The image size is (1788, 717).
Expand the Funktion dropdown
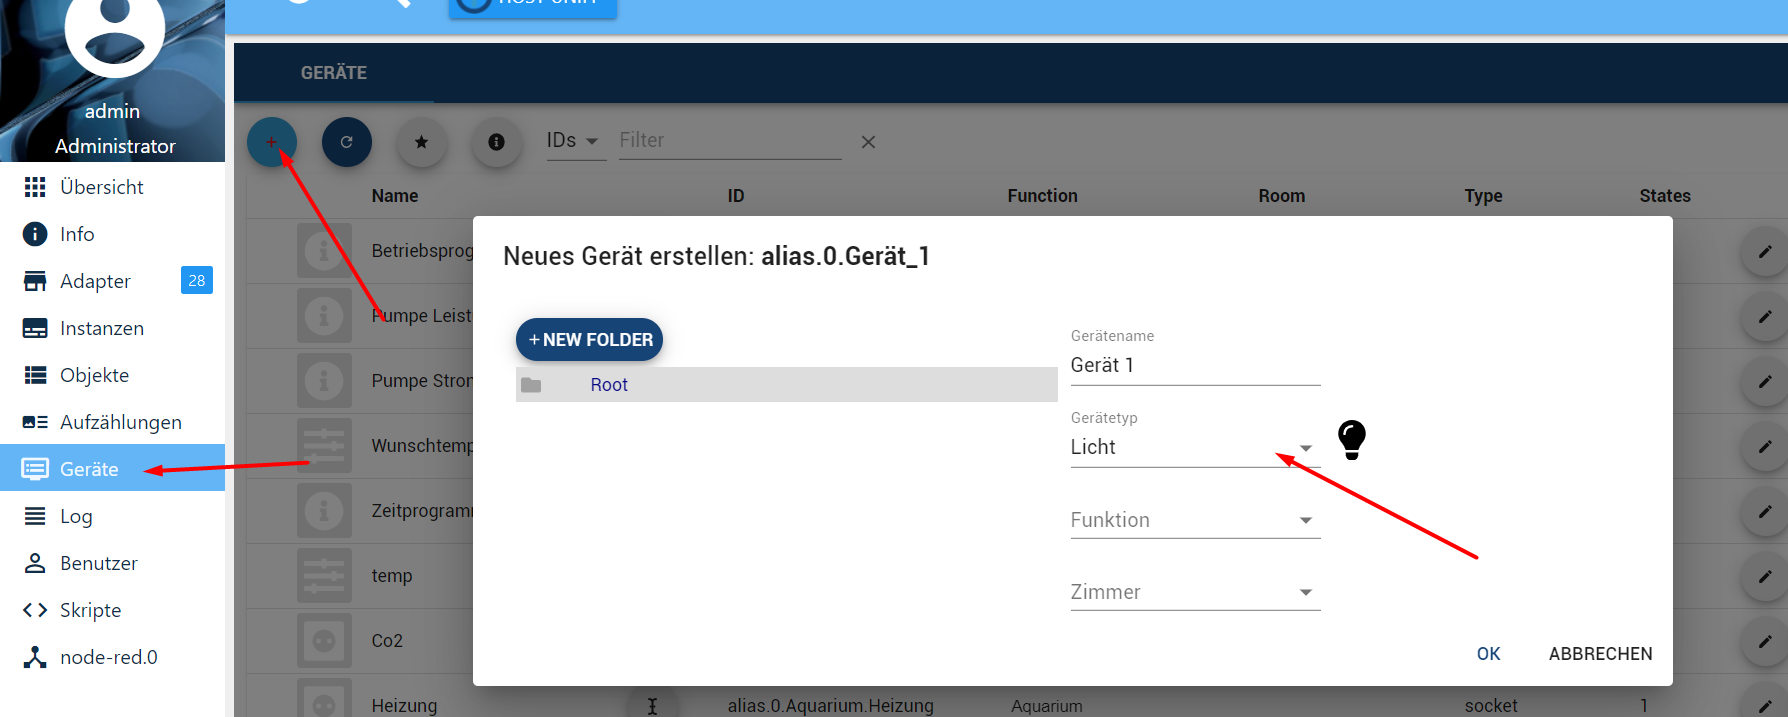pos(1194,520)
